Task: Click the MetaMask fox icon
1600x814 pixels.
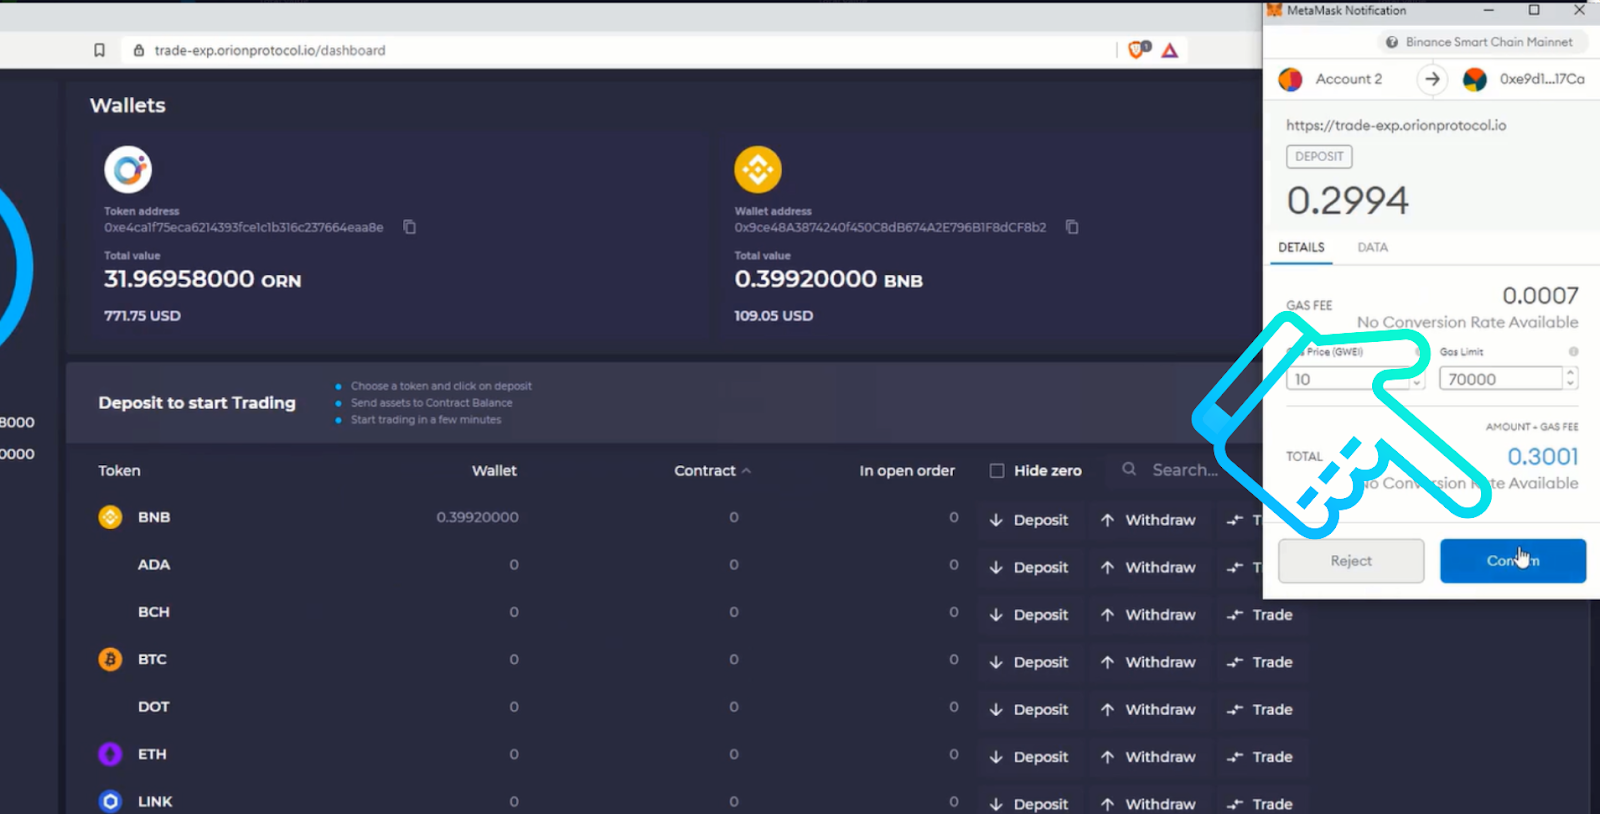Action: (1274, 10)
